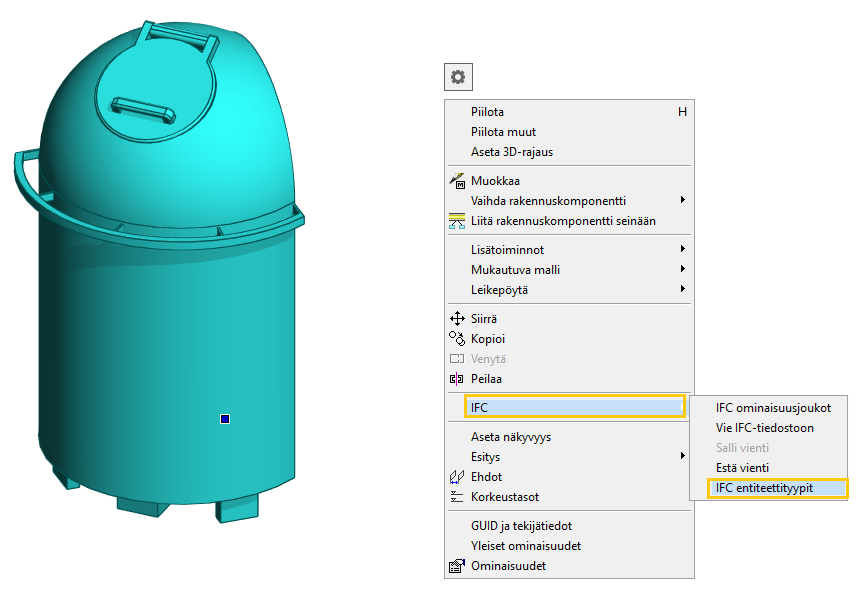Click the Liitä rakennuskomponentti seinään icon
The image size is (864, 598).
point(457,220)
